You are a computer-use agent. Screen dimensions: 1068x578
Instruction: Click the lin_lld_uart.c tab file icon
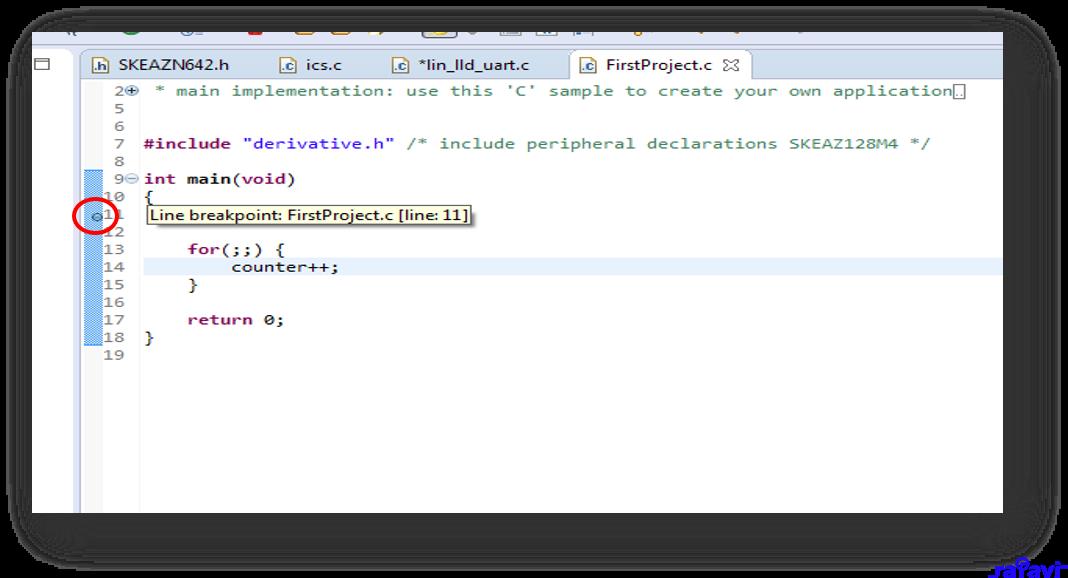point(401,66)
